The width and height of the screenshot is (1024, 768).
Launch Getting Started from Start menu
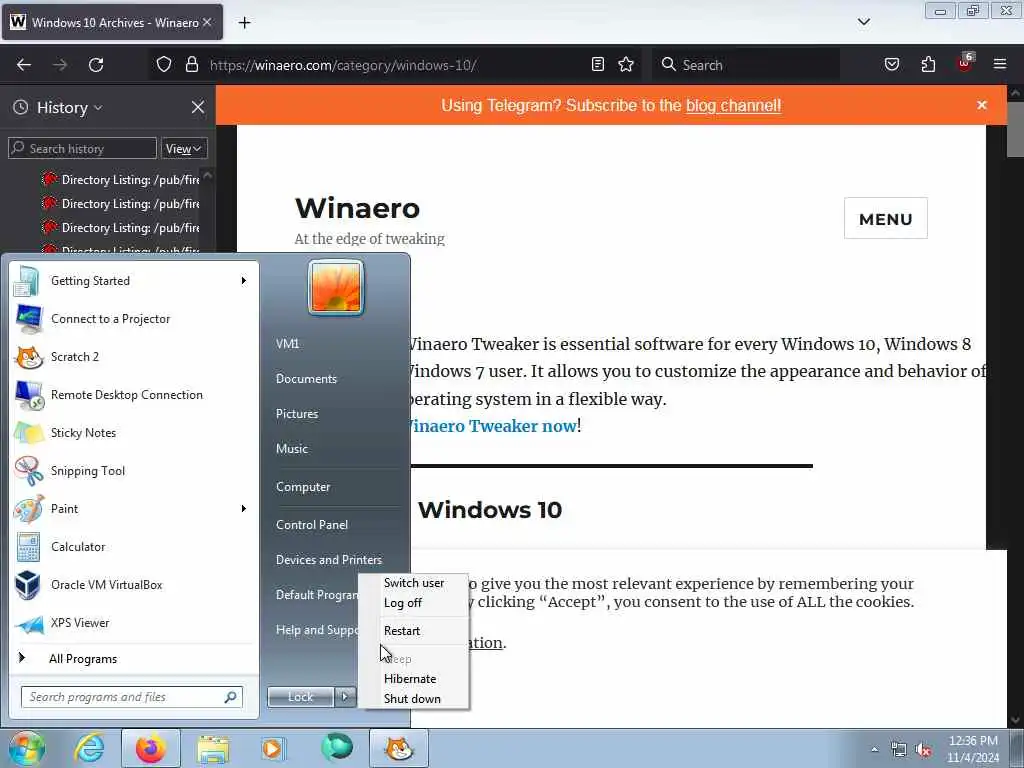(x=133, y=281)
